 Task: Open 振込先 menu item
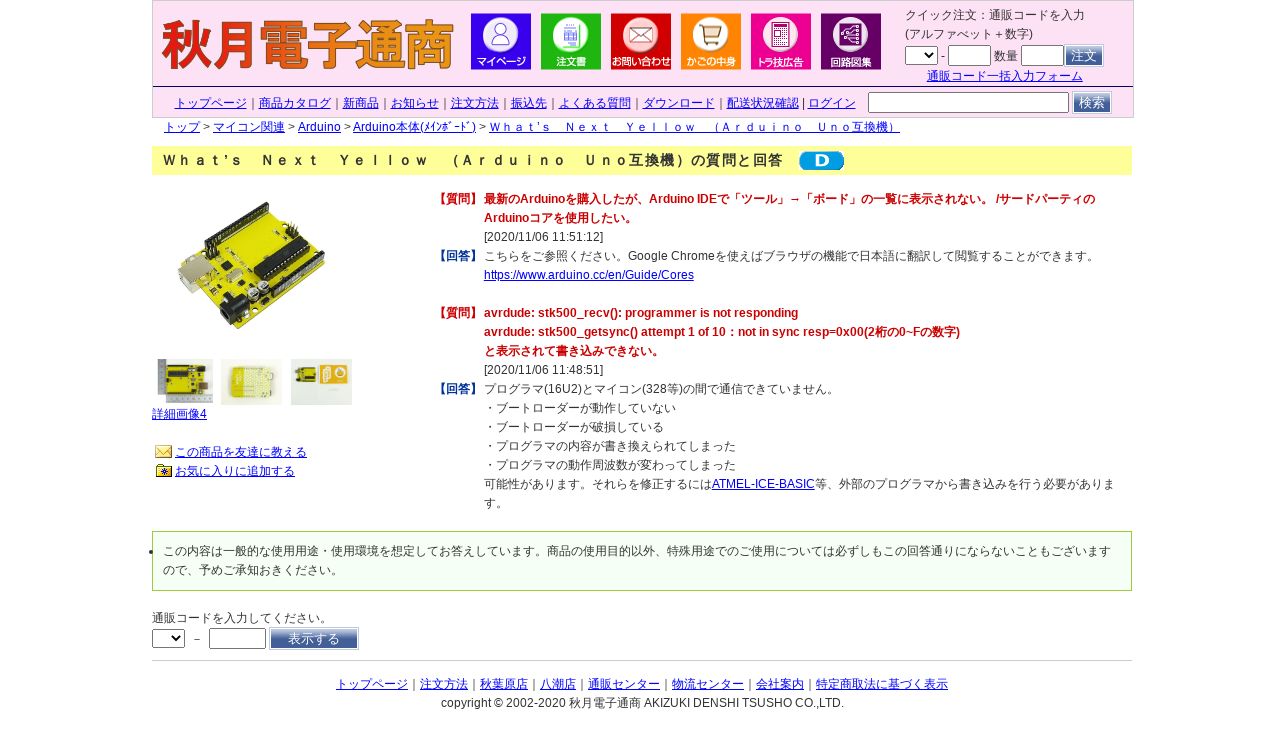[x=529, y=103]
